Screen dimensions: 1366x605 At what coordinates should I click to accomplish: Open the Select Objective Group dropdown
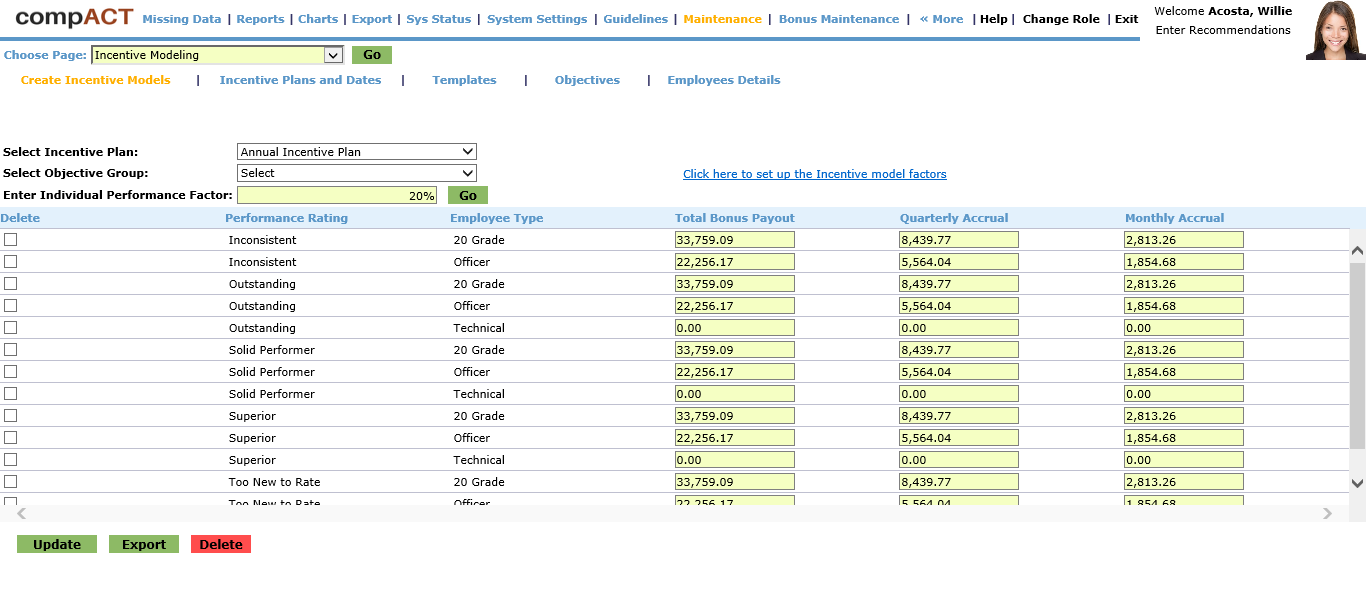357,173
